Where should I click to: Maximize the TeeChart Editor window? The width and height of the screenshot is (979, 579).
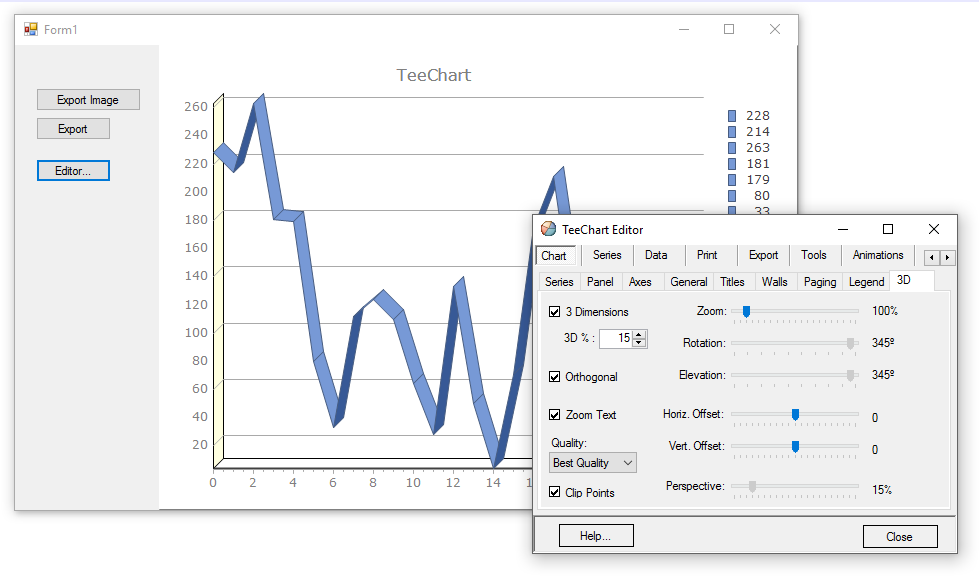coord(888,229)
